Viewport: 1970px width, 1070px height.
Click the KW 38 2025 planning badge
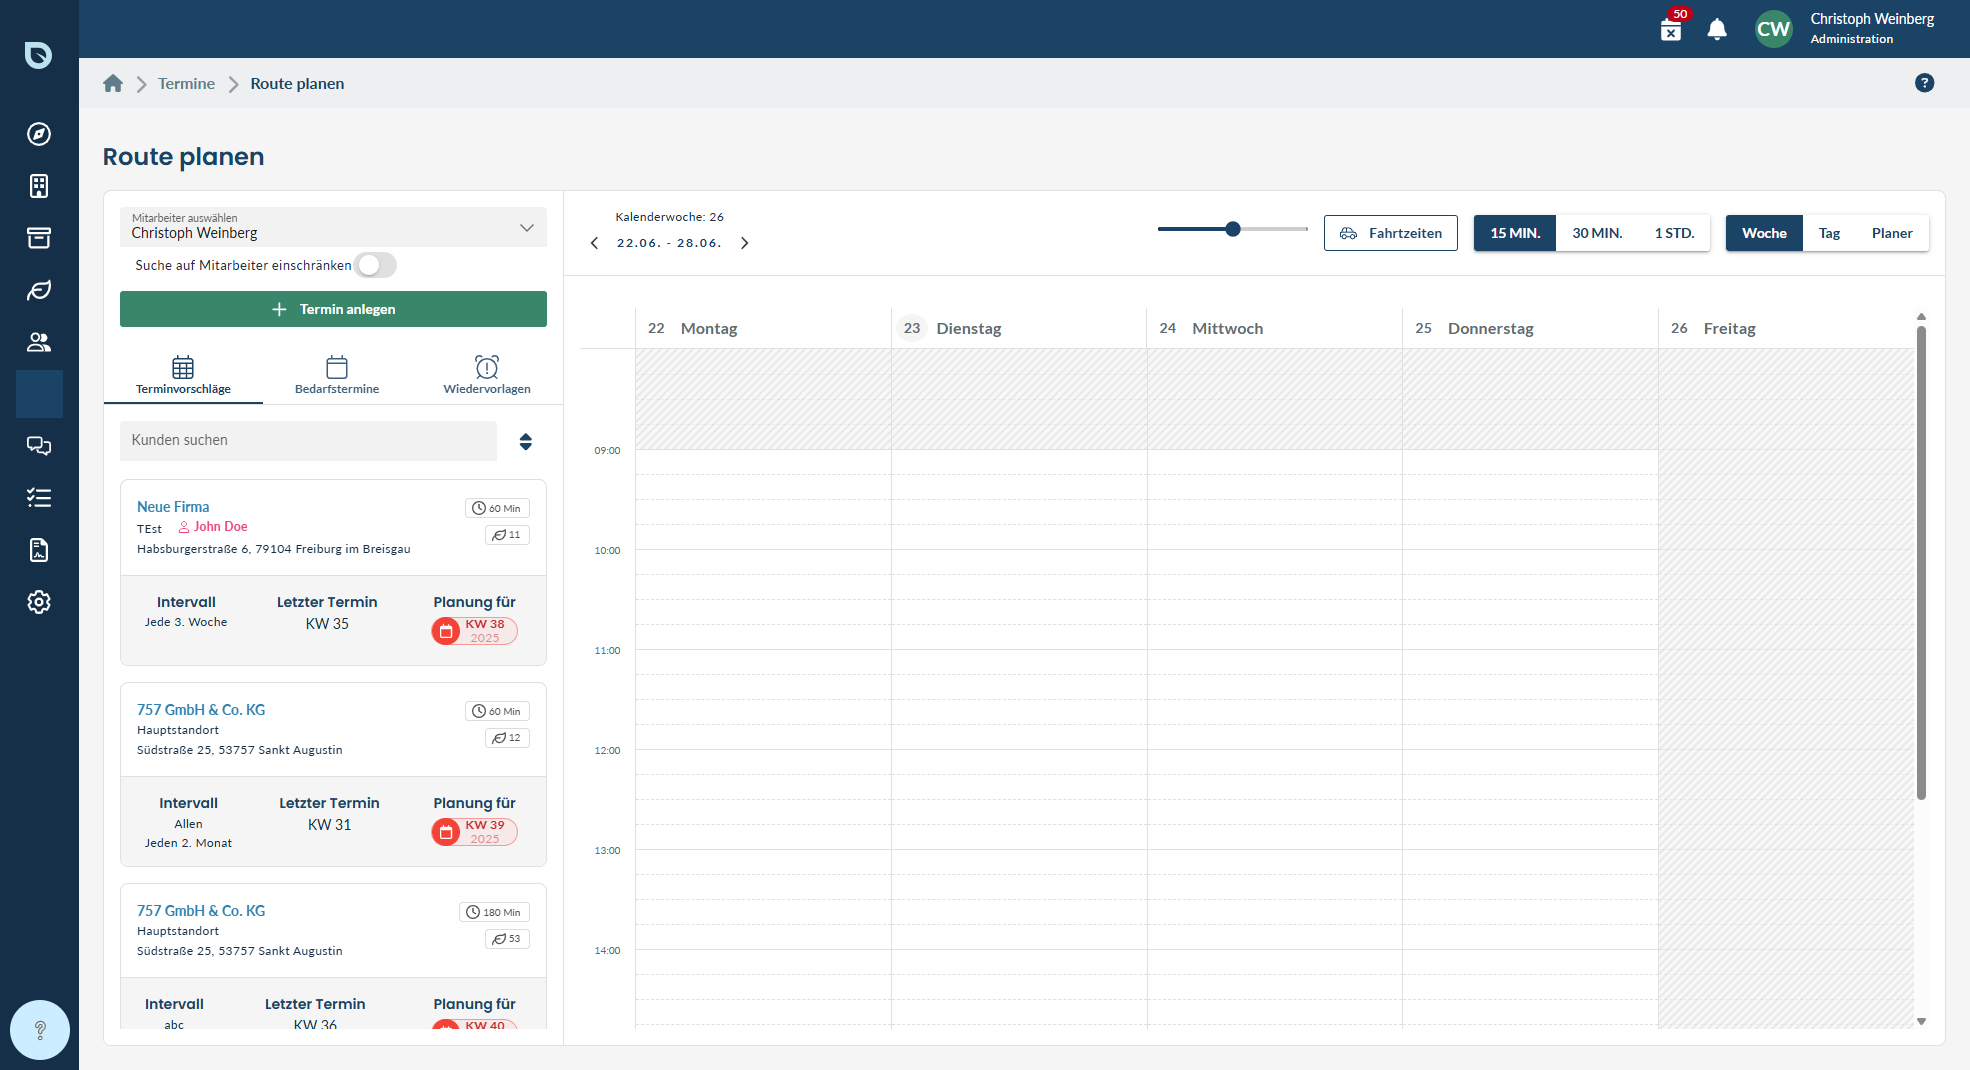[x=475, y=631]
